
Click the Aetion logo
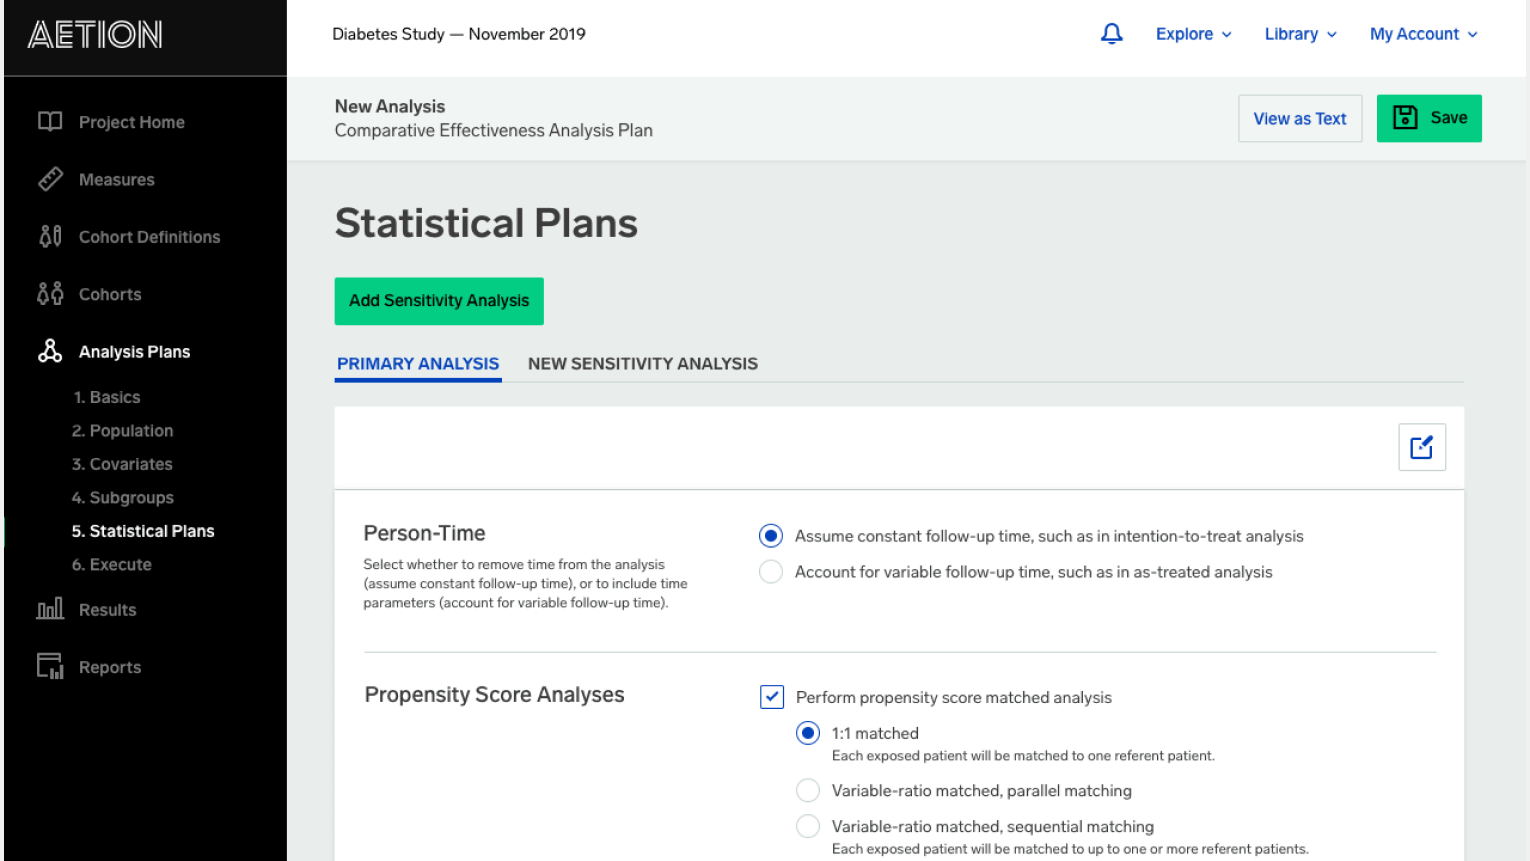click(95, 35)
